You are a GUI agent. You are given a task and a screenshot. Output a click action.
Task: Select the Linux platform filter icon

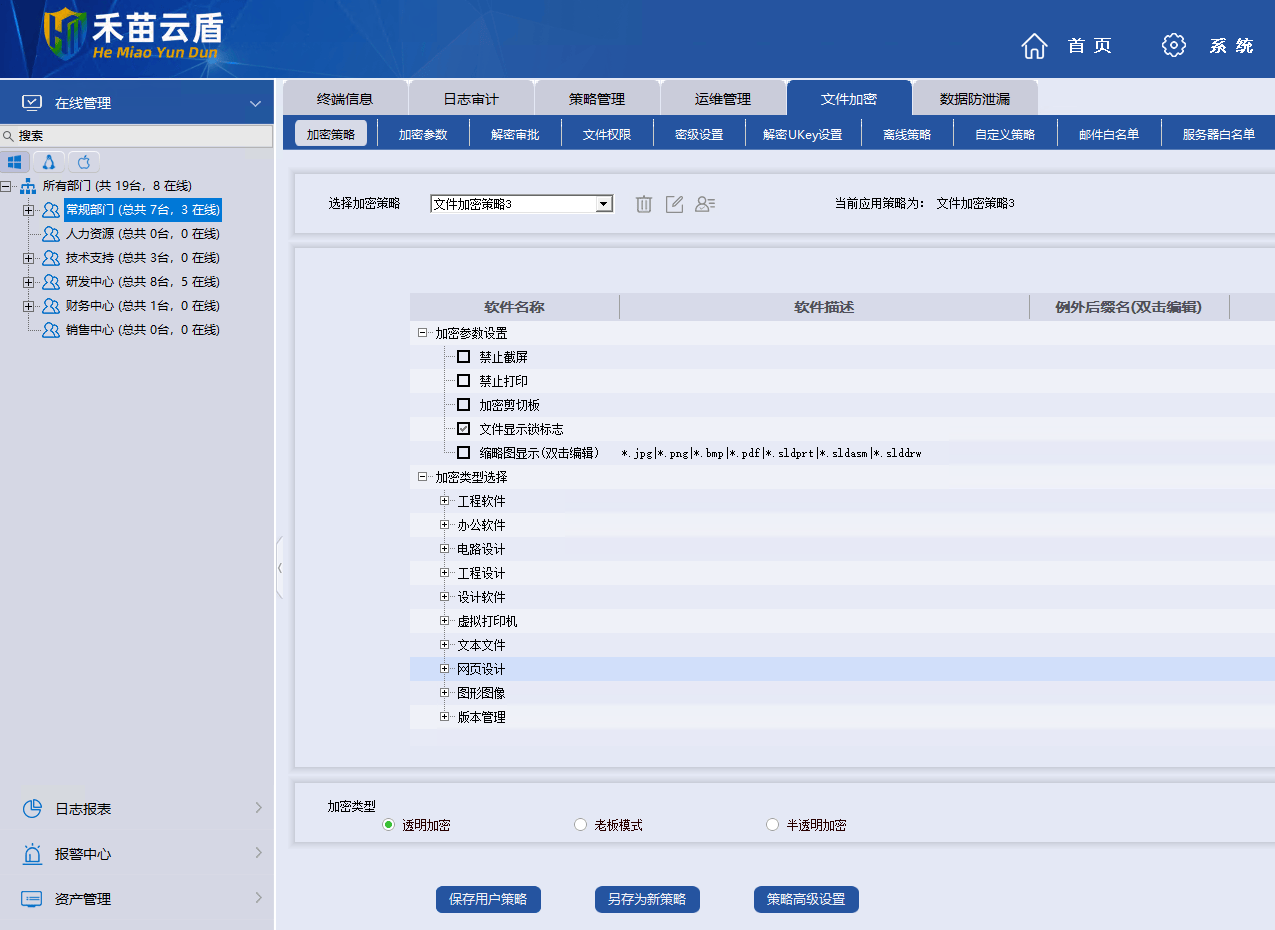49,162
